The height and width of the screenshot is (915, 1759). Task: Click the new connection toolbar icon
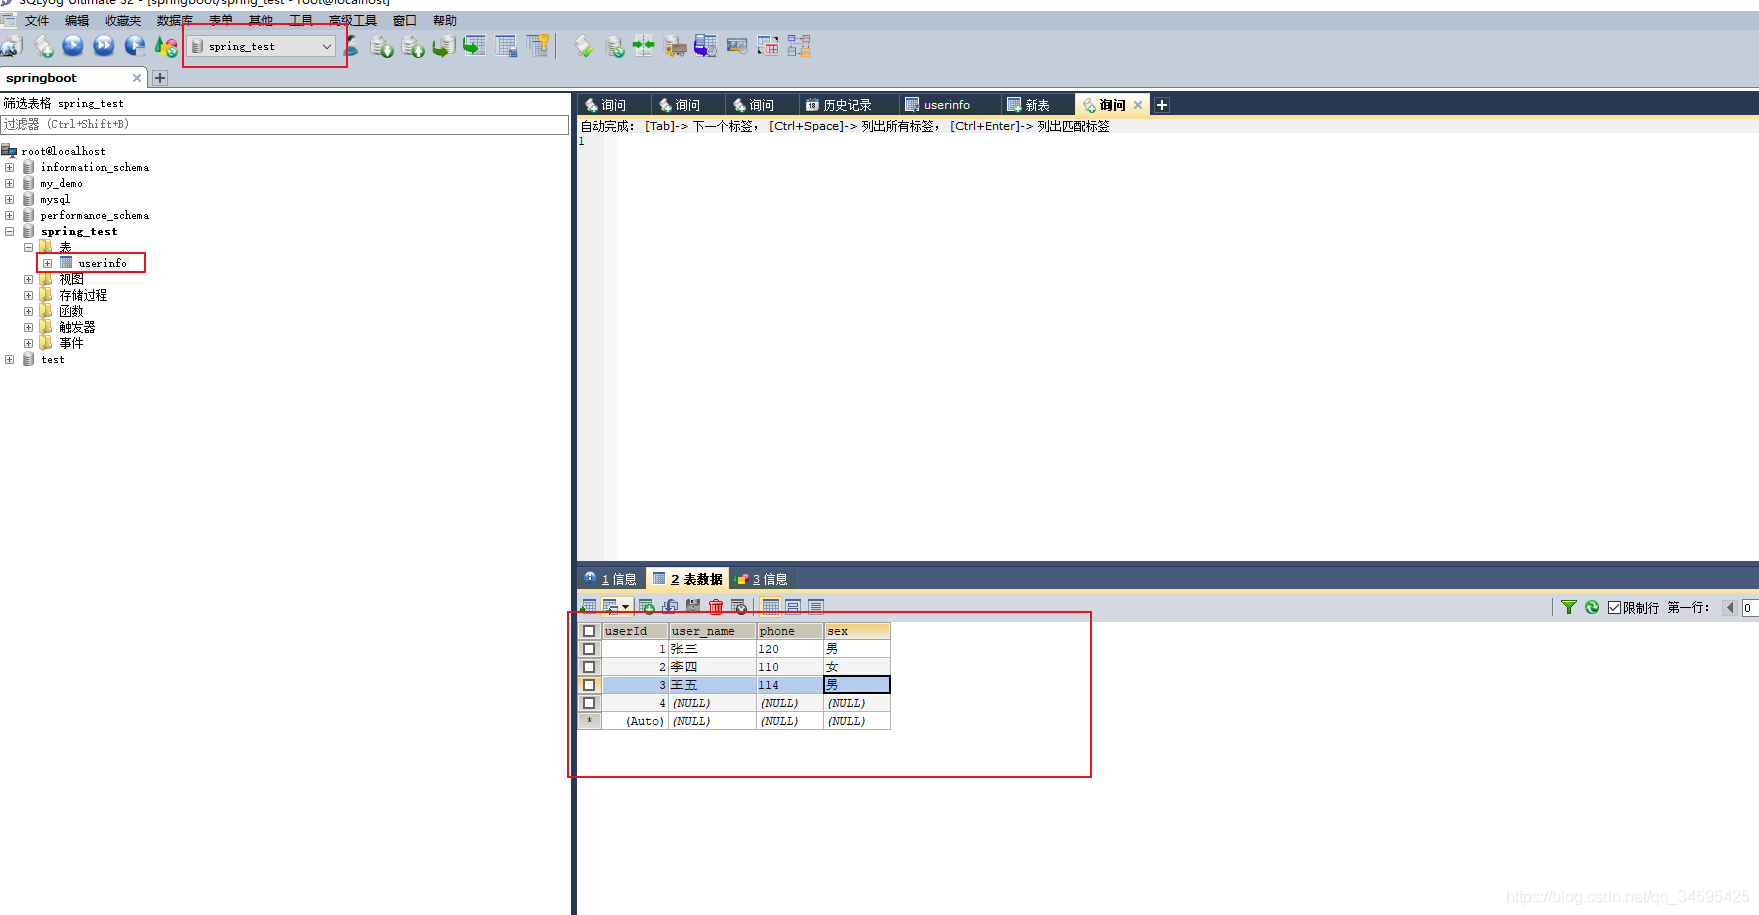[12, 46]
